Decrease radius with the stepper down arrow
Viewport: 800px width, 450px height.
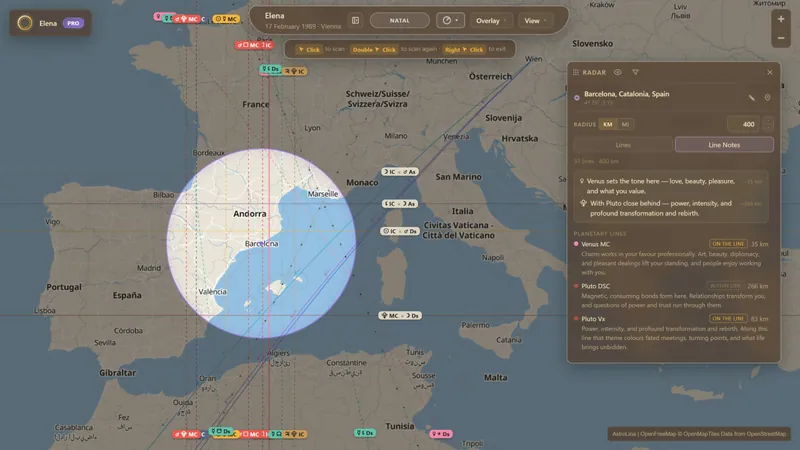(x=767, y=128)
